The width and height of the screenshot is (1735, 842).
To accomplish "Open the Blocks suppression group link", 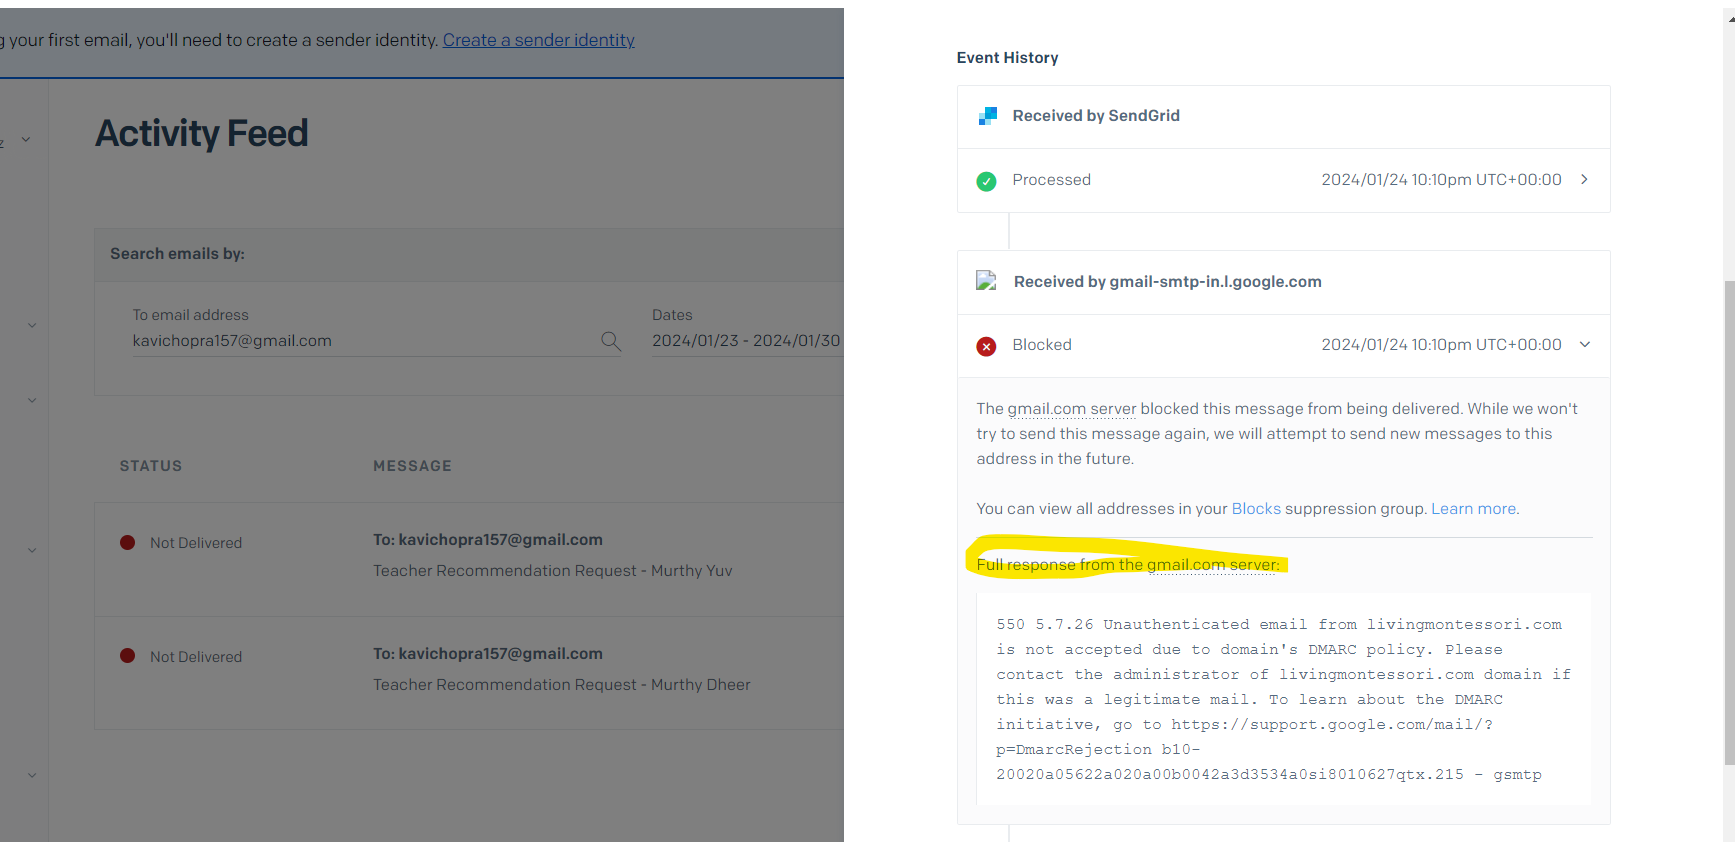I will (x=1256, y=509).
